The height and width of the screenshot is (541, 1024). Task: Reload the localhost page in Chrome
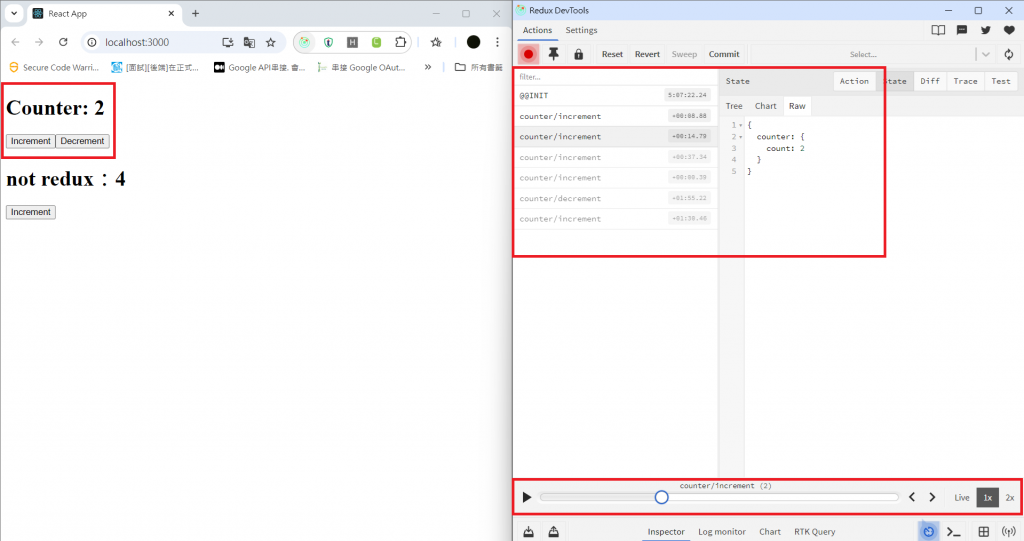coord(63,42)
